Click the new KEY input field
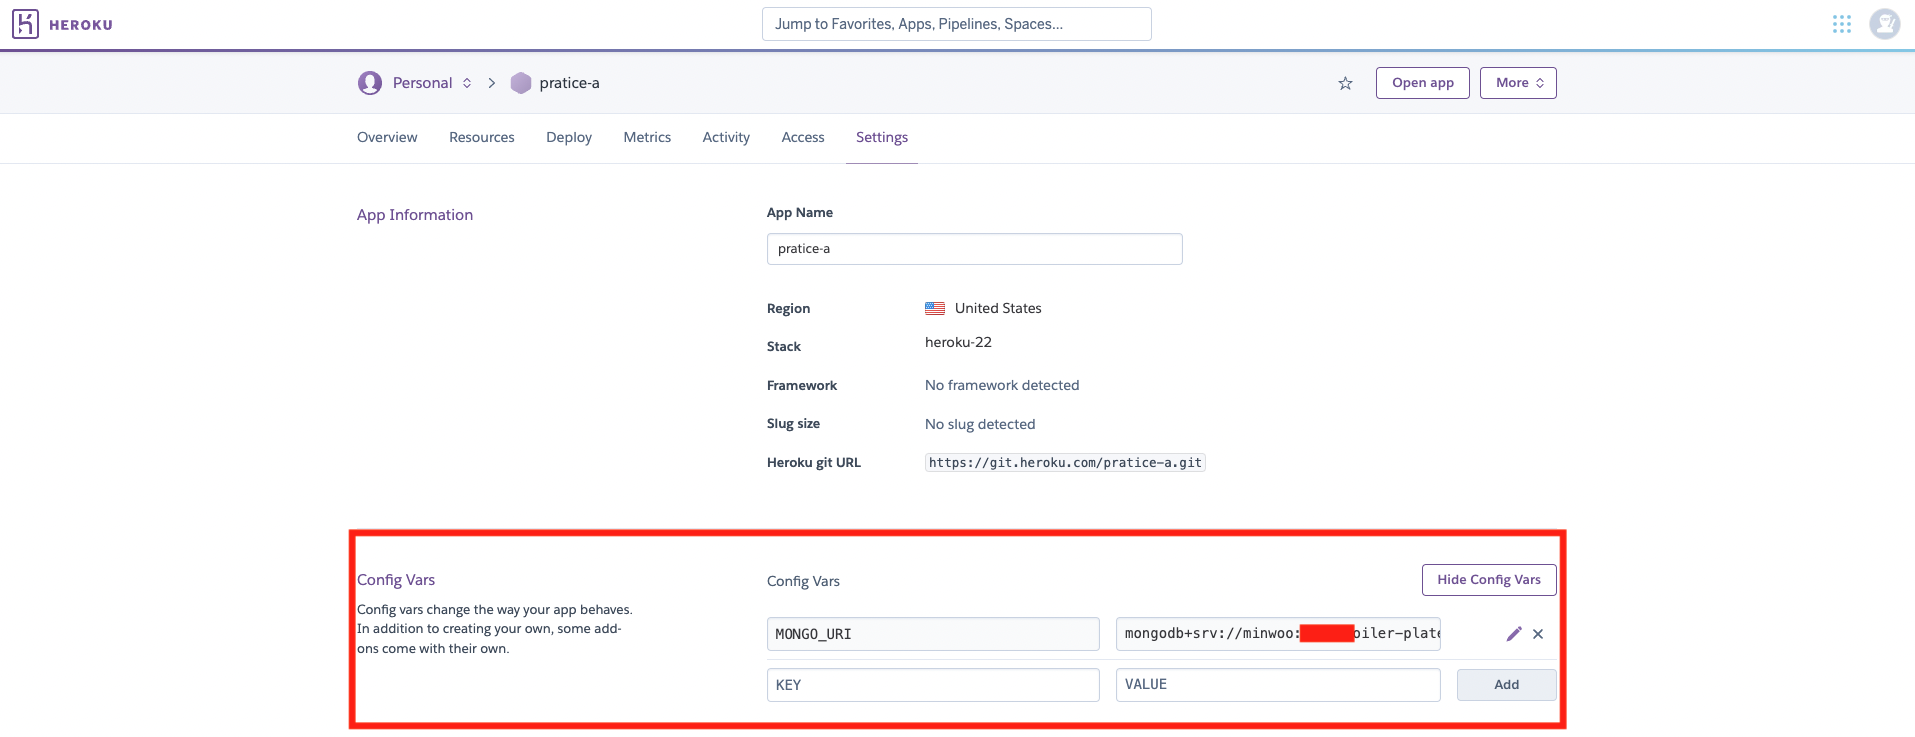 click(933, 685)
